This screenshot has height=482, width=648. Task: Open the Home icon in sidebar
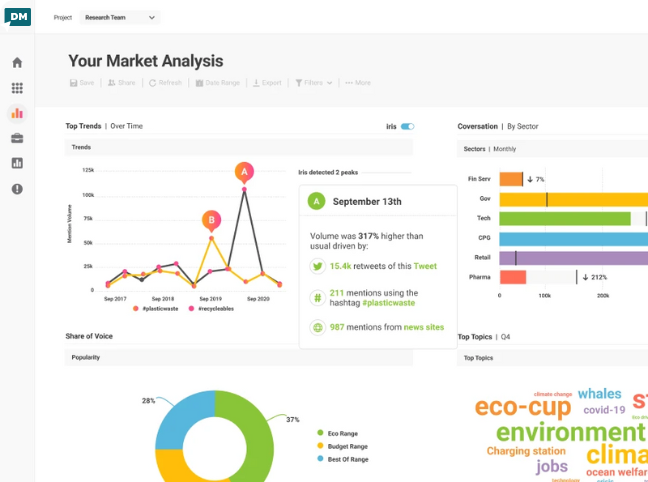[x=17, y=62]
